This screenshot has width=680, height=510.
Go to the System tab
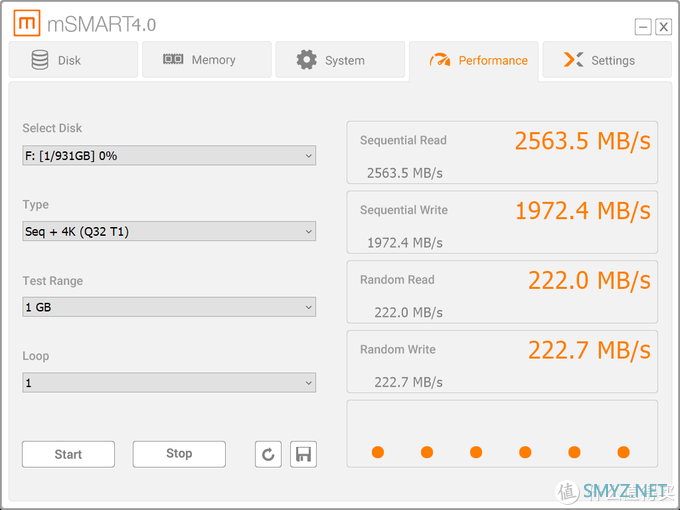(340, 60)
